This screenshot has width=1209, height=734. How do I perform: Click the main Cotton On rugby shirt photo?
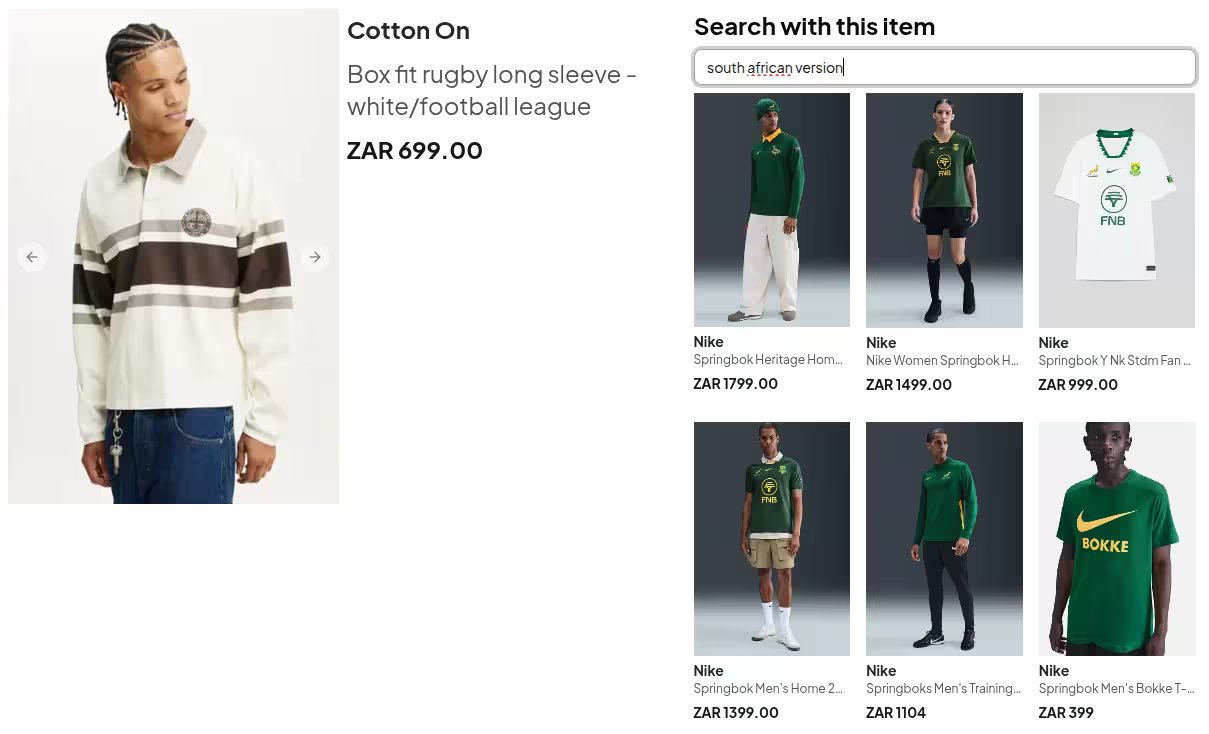pos(173,255)
